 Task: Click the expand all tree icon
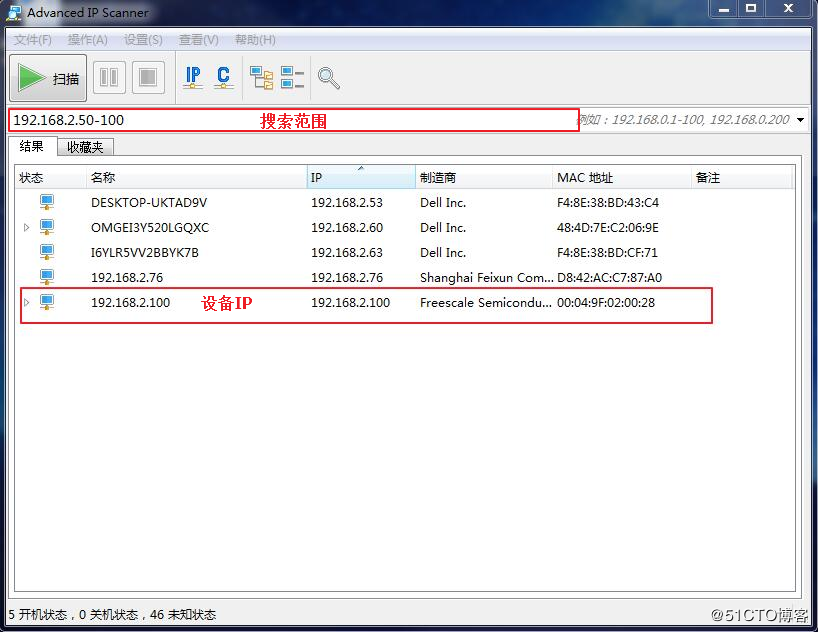261,78
